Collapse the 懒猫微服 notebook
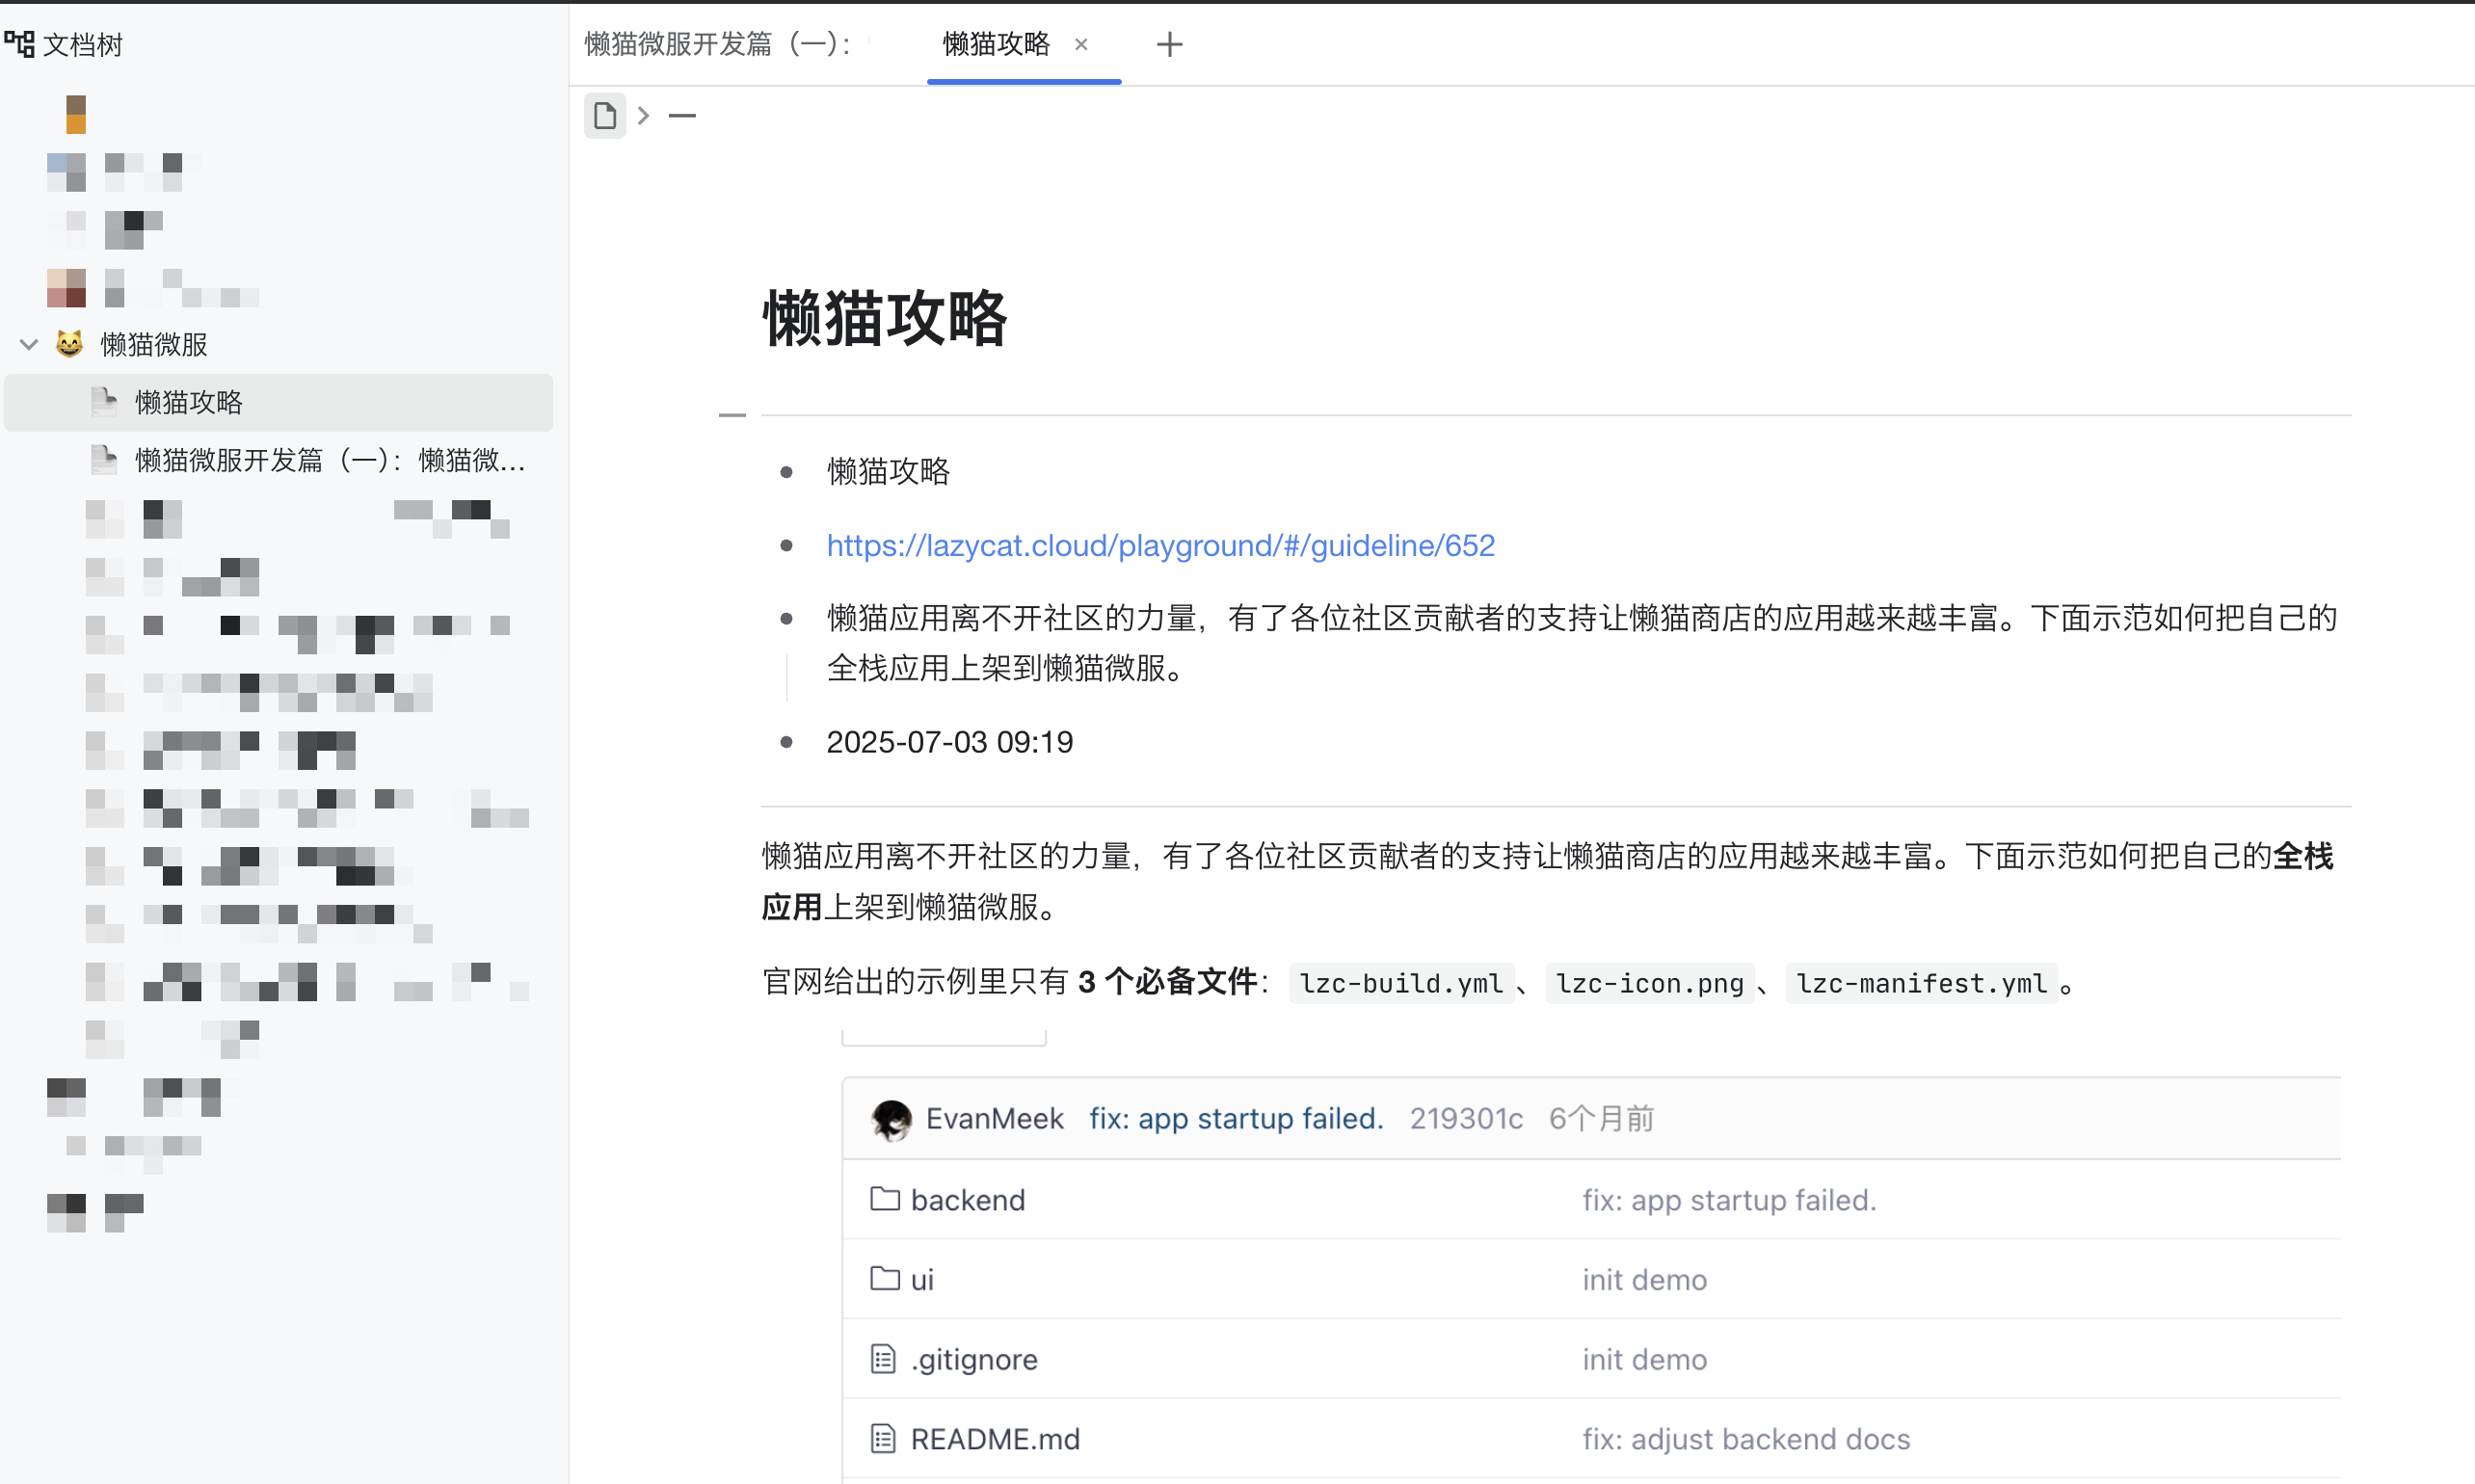 pos(29,344)
